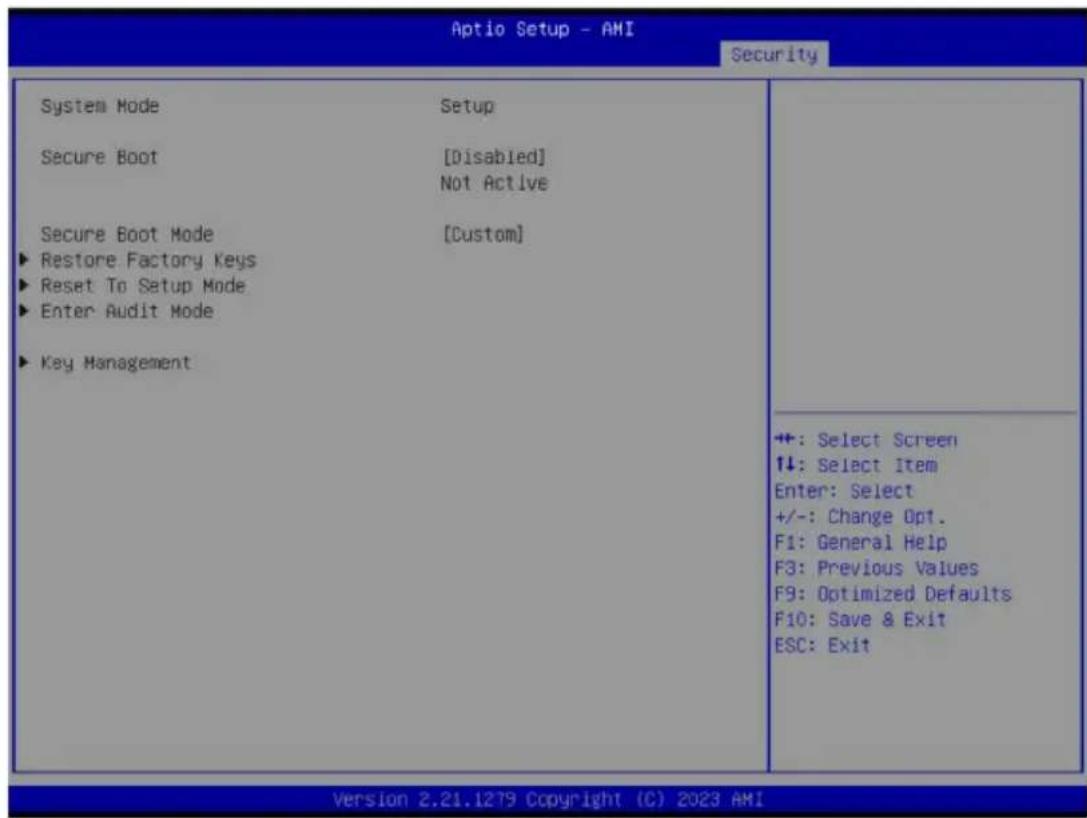
Task: Click the Select Item help line
Action: tap(856, 465)
